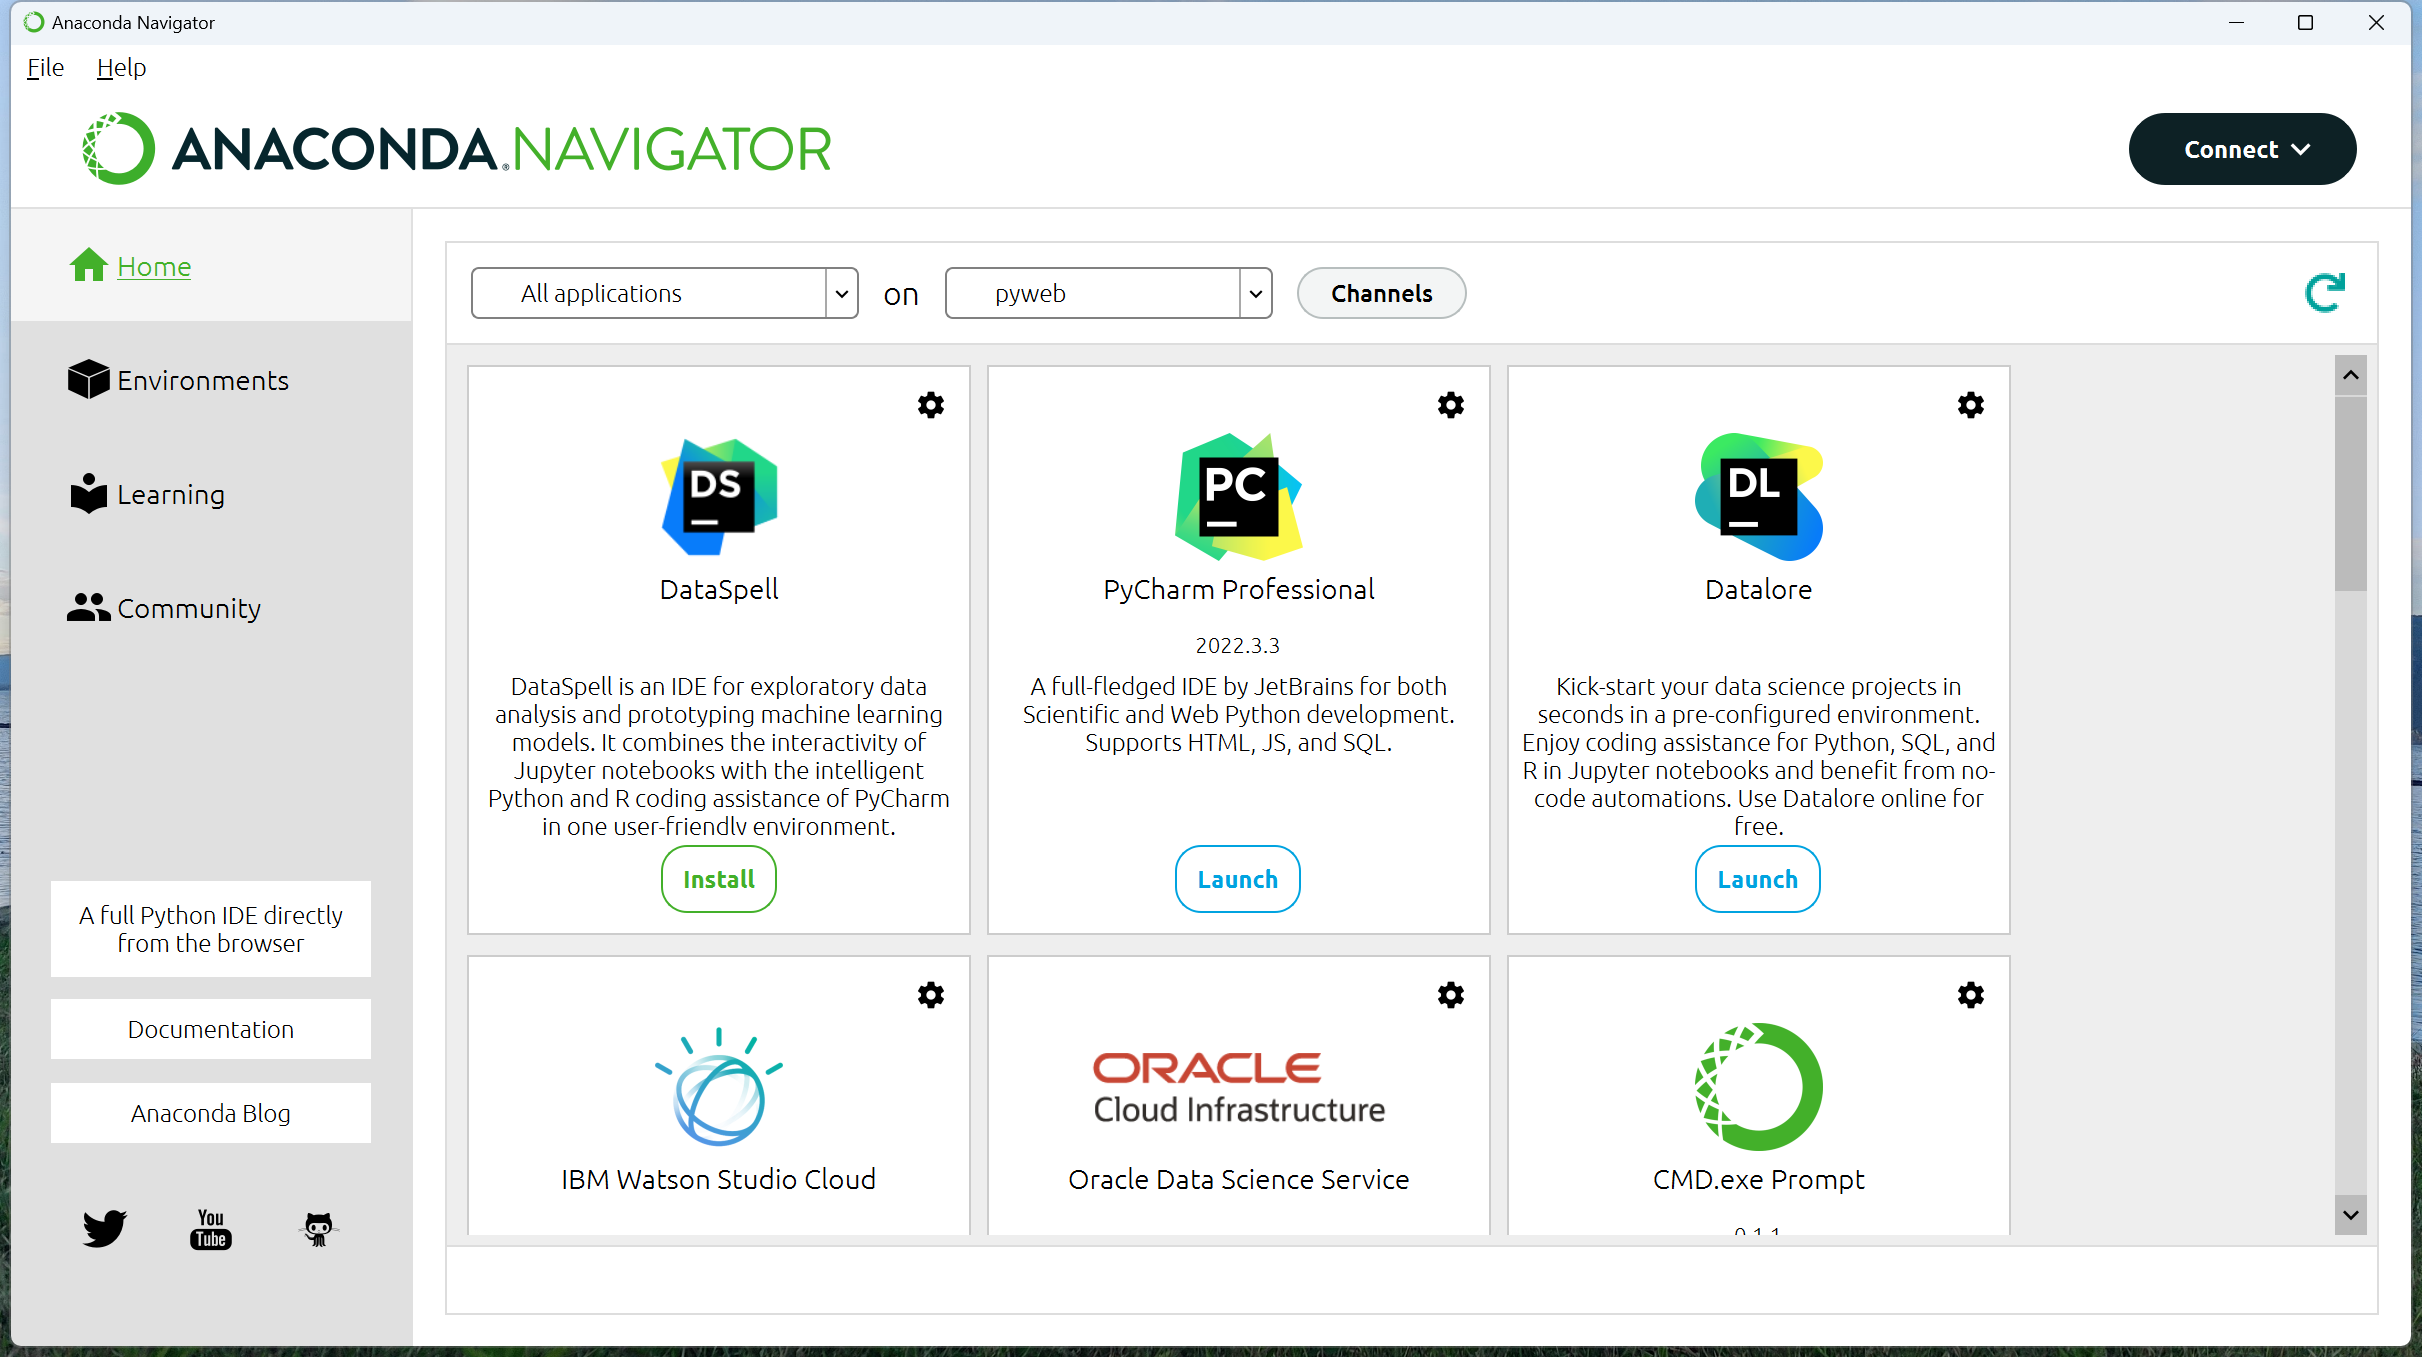Launch Datalore
This screenshot has height=1357, width=2422.
(x=1758, y=879)
